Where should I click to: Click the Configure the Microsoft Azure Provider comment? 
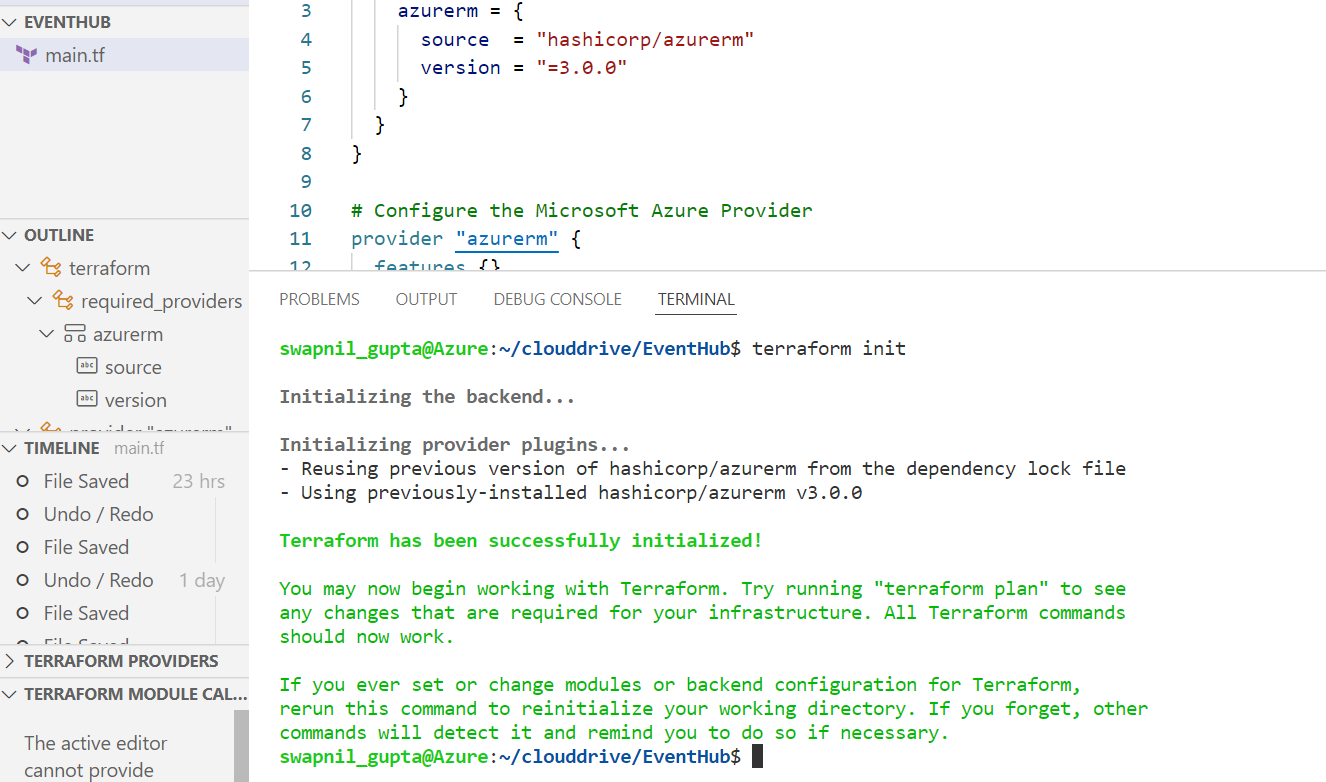(582, 211)
